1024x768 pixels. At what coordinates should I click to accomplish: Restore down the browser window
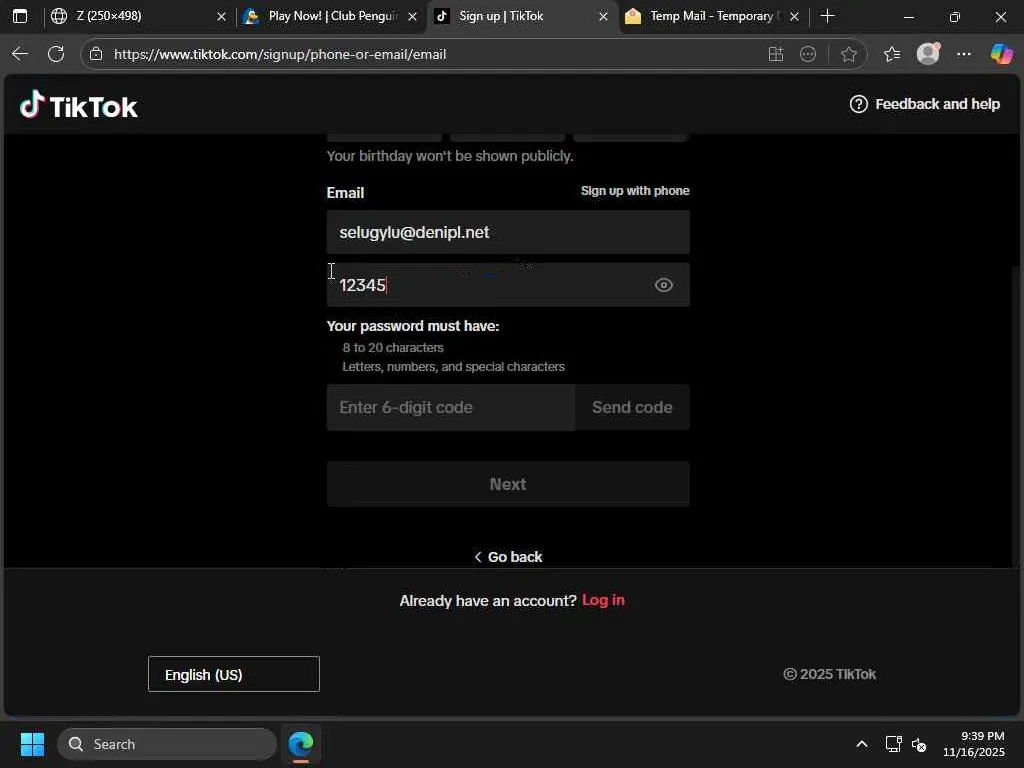pos(955,16)
